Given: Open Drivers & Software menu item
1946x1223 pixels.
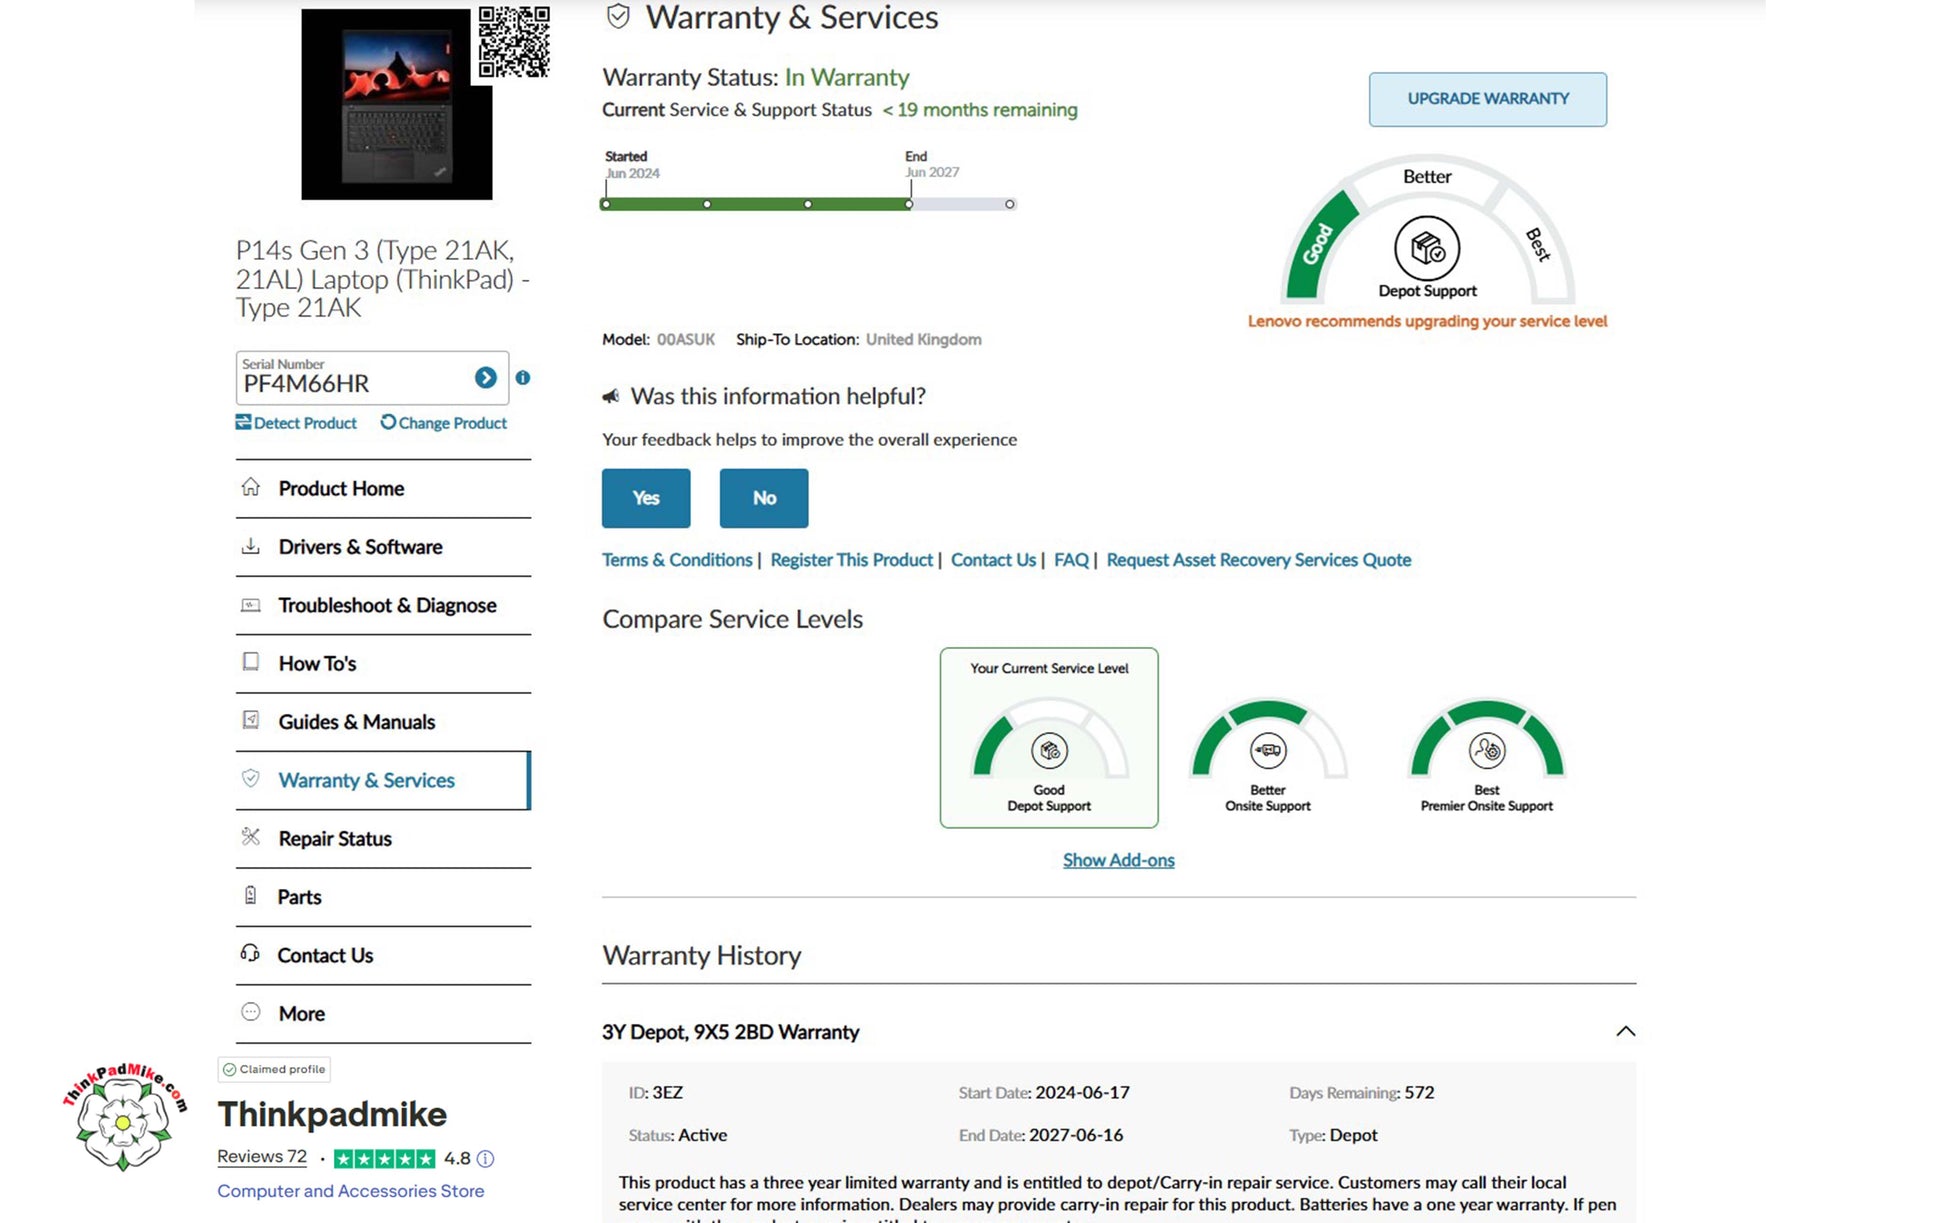Looking at the screenshot, I should [x=360, y=547].
